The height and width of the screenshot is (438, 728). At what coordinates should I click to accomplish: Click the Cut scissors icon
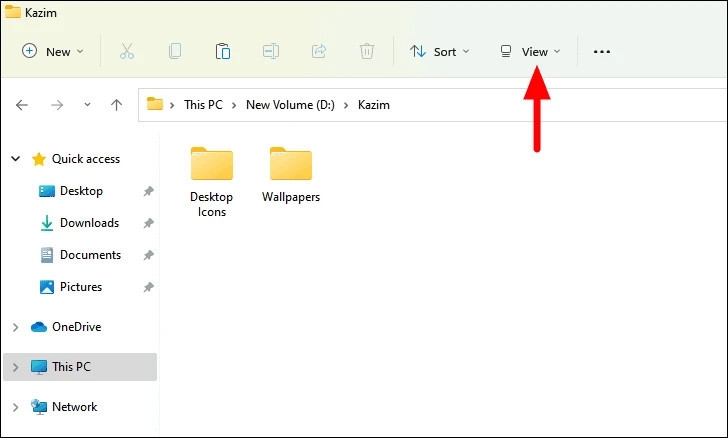click(127, 51)
